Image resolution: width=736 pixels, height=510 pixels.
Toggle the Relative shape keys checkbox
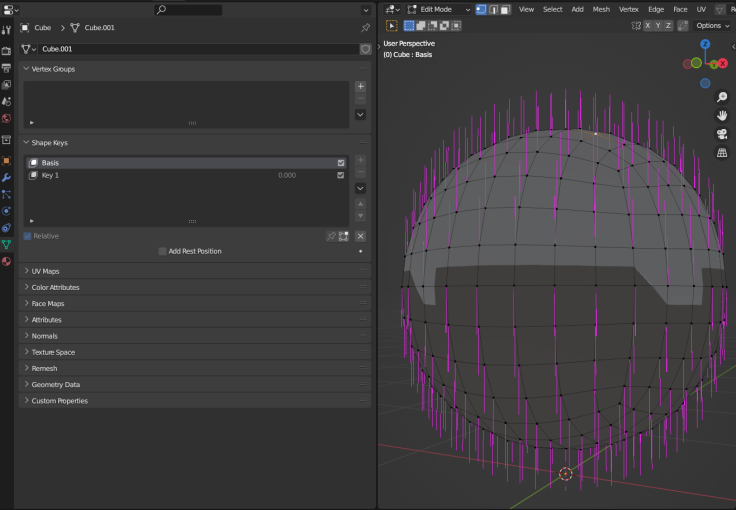coord(27,236)
